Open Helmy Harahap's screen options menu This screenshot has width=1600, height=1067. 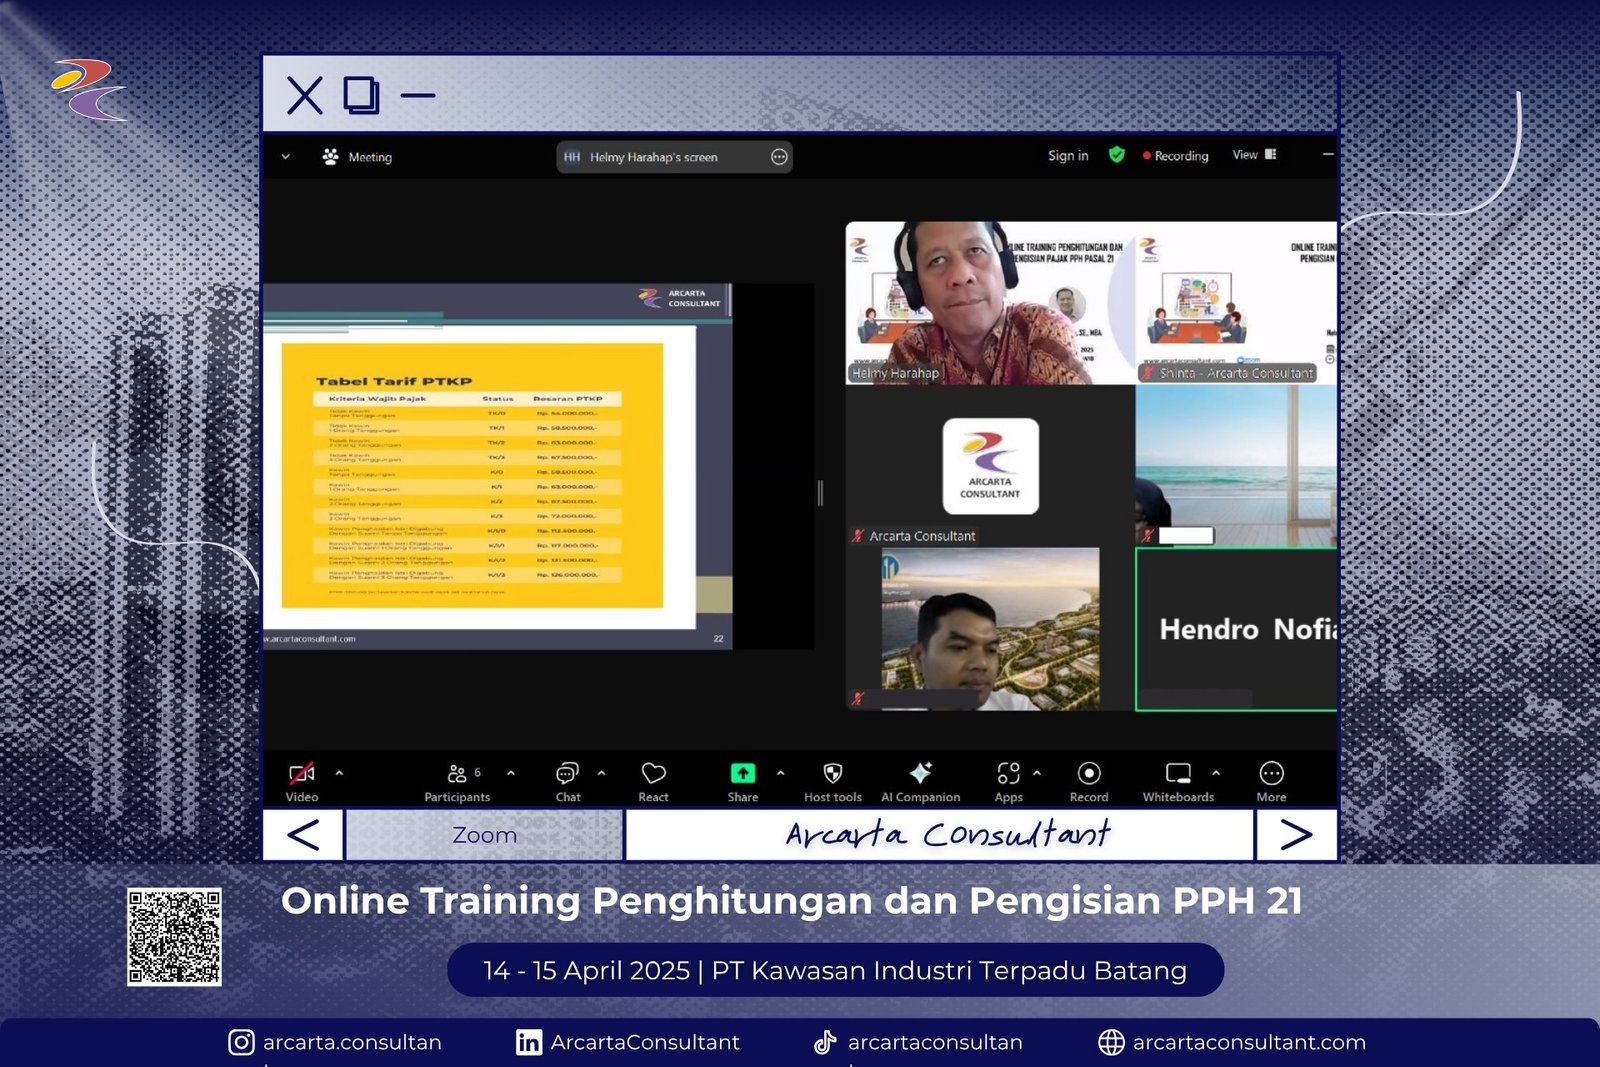click(779, 157)
